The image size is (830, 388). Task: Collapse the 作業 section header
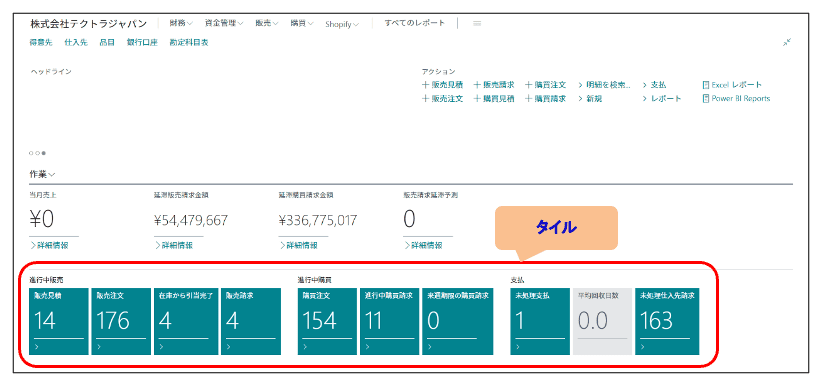point(42,174)
